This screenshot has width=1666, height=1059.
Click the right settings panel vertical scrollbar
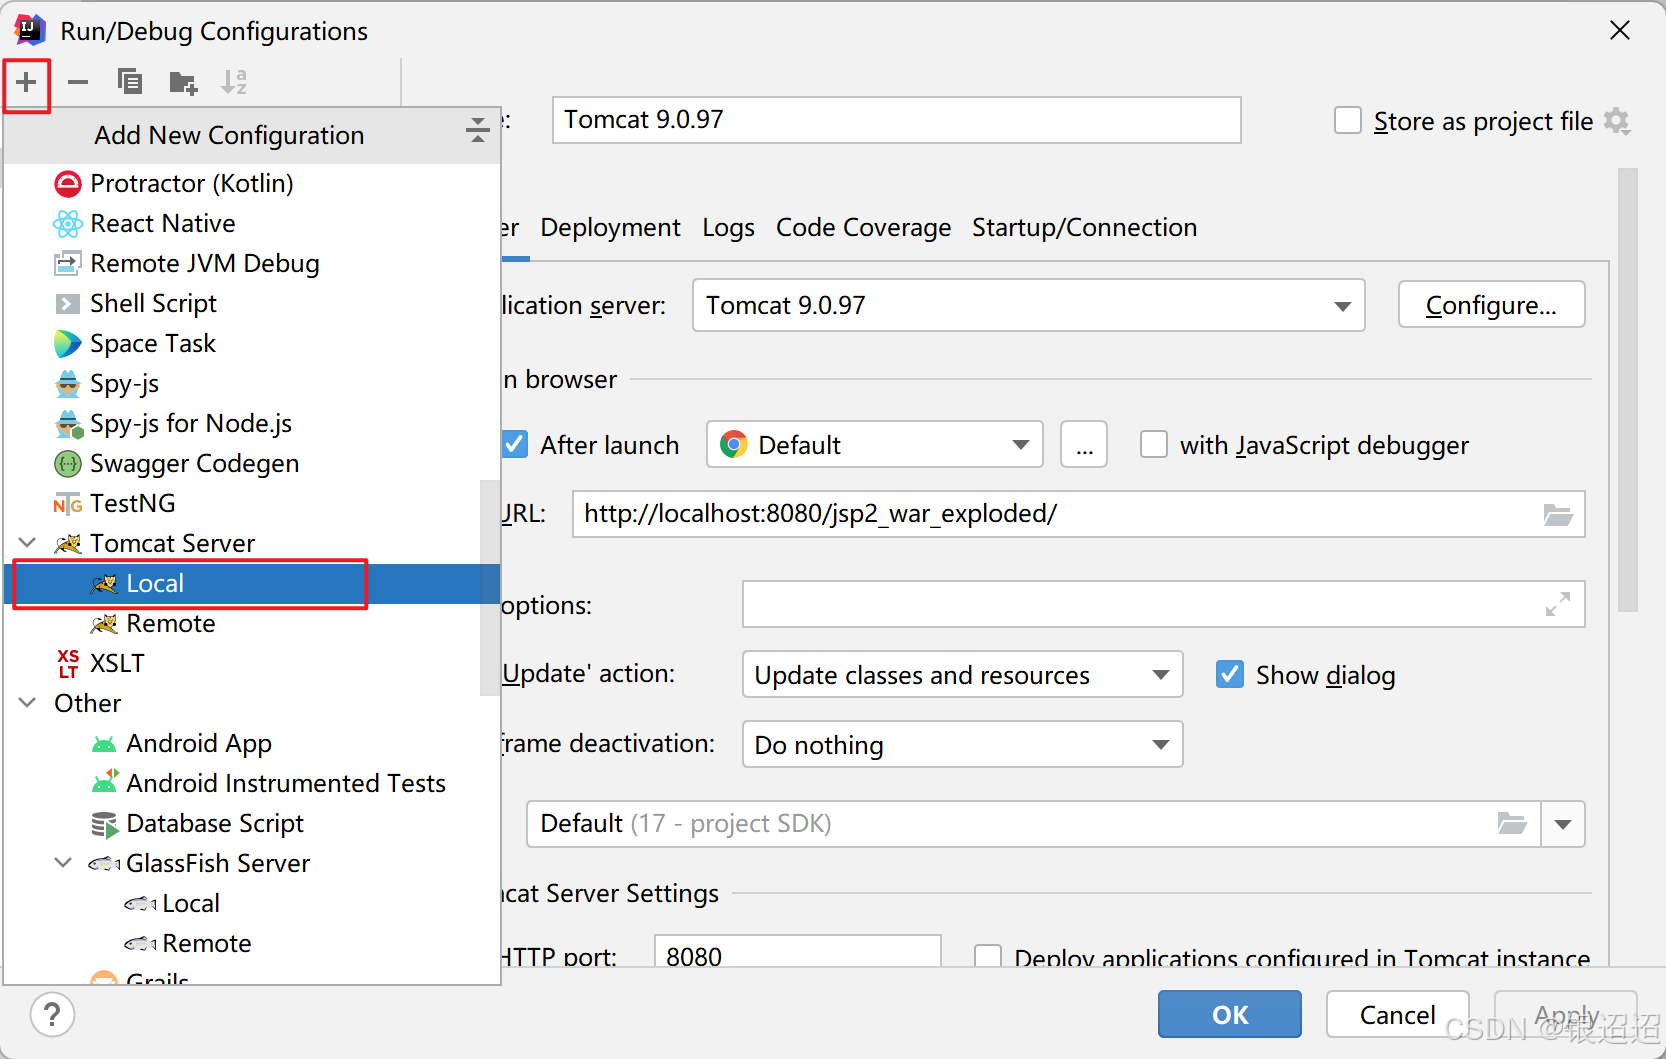point(1628,390)
